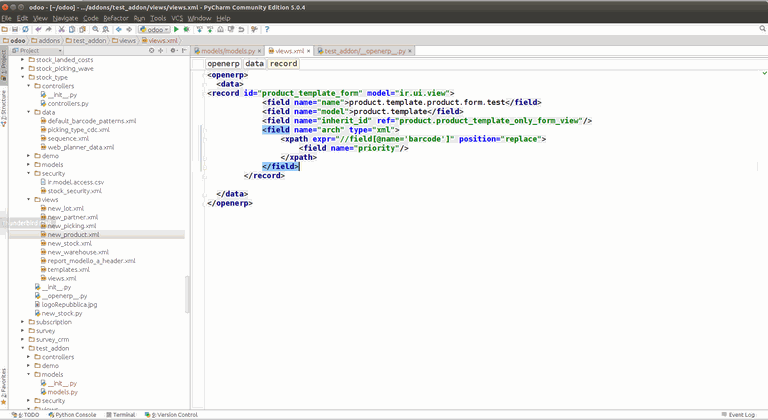Select the 'record' XML breadcrumb
The image size is (768, 420).
click(x=283, y=64)
